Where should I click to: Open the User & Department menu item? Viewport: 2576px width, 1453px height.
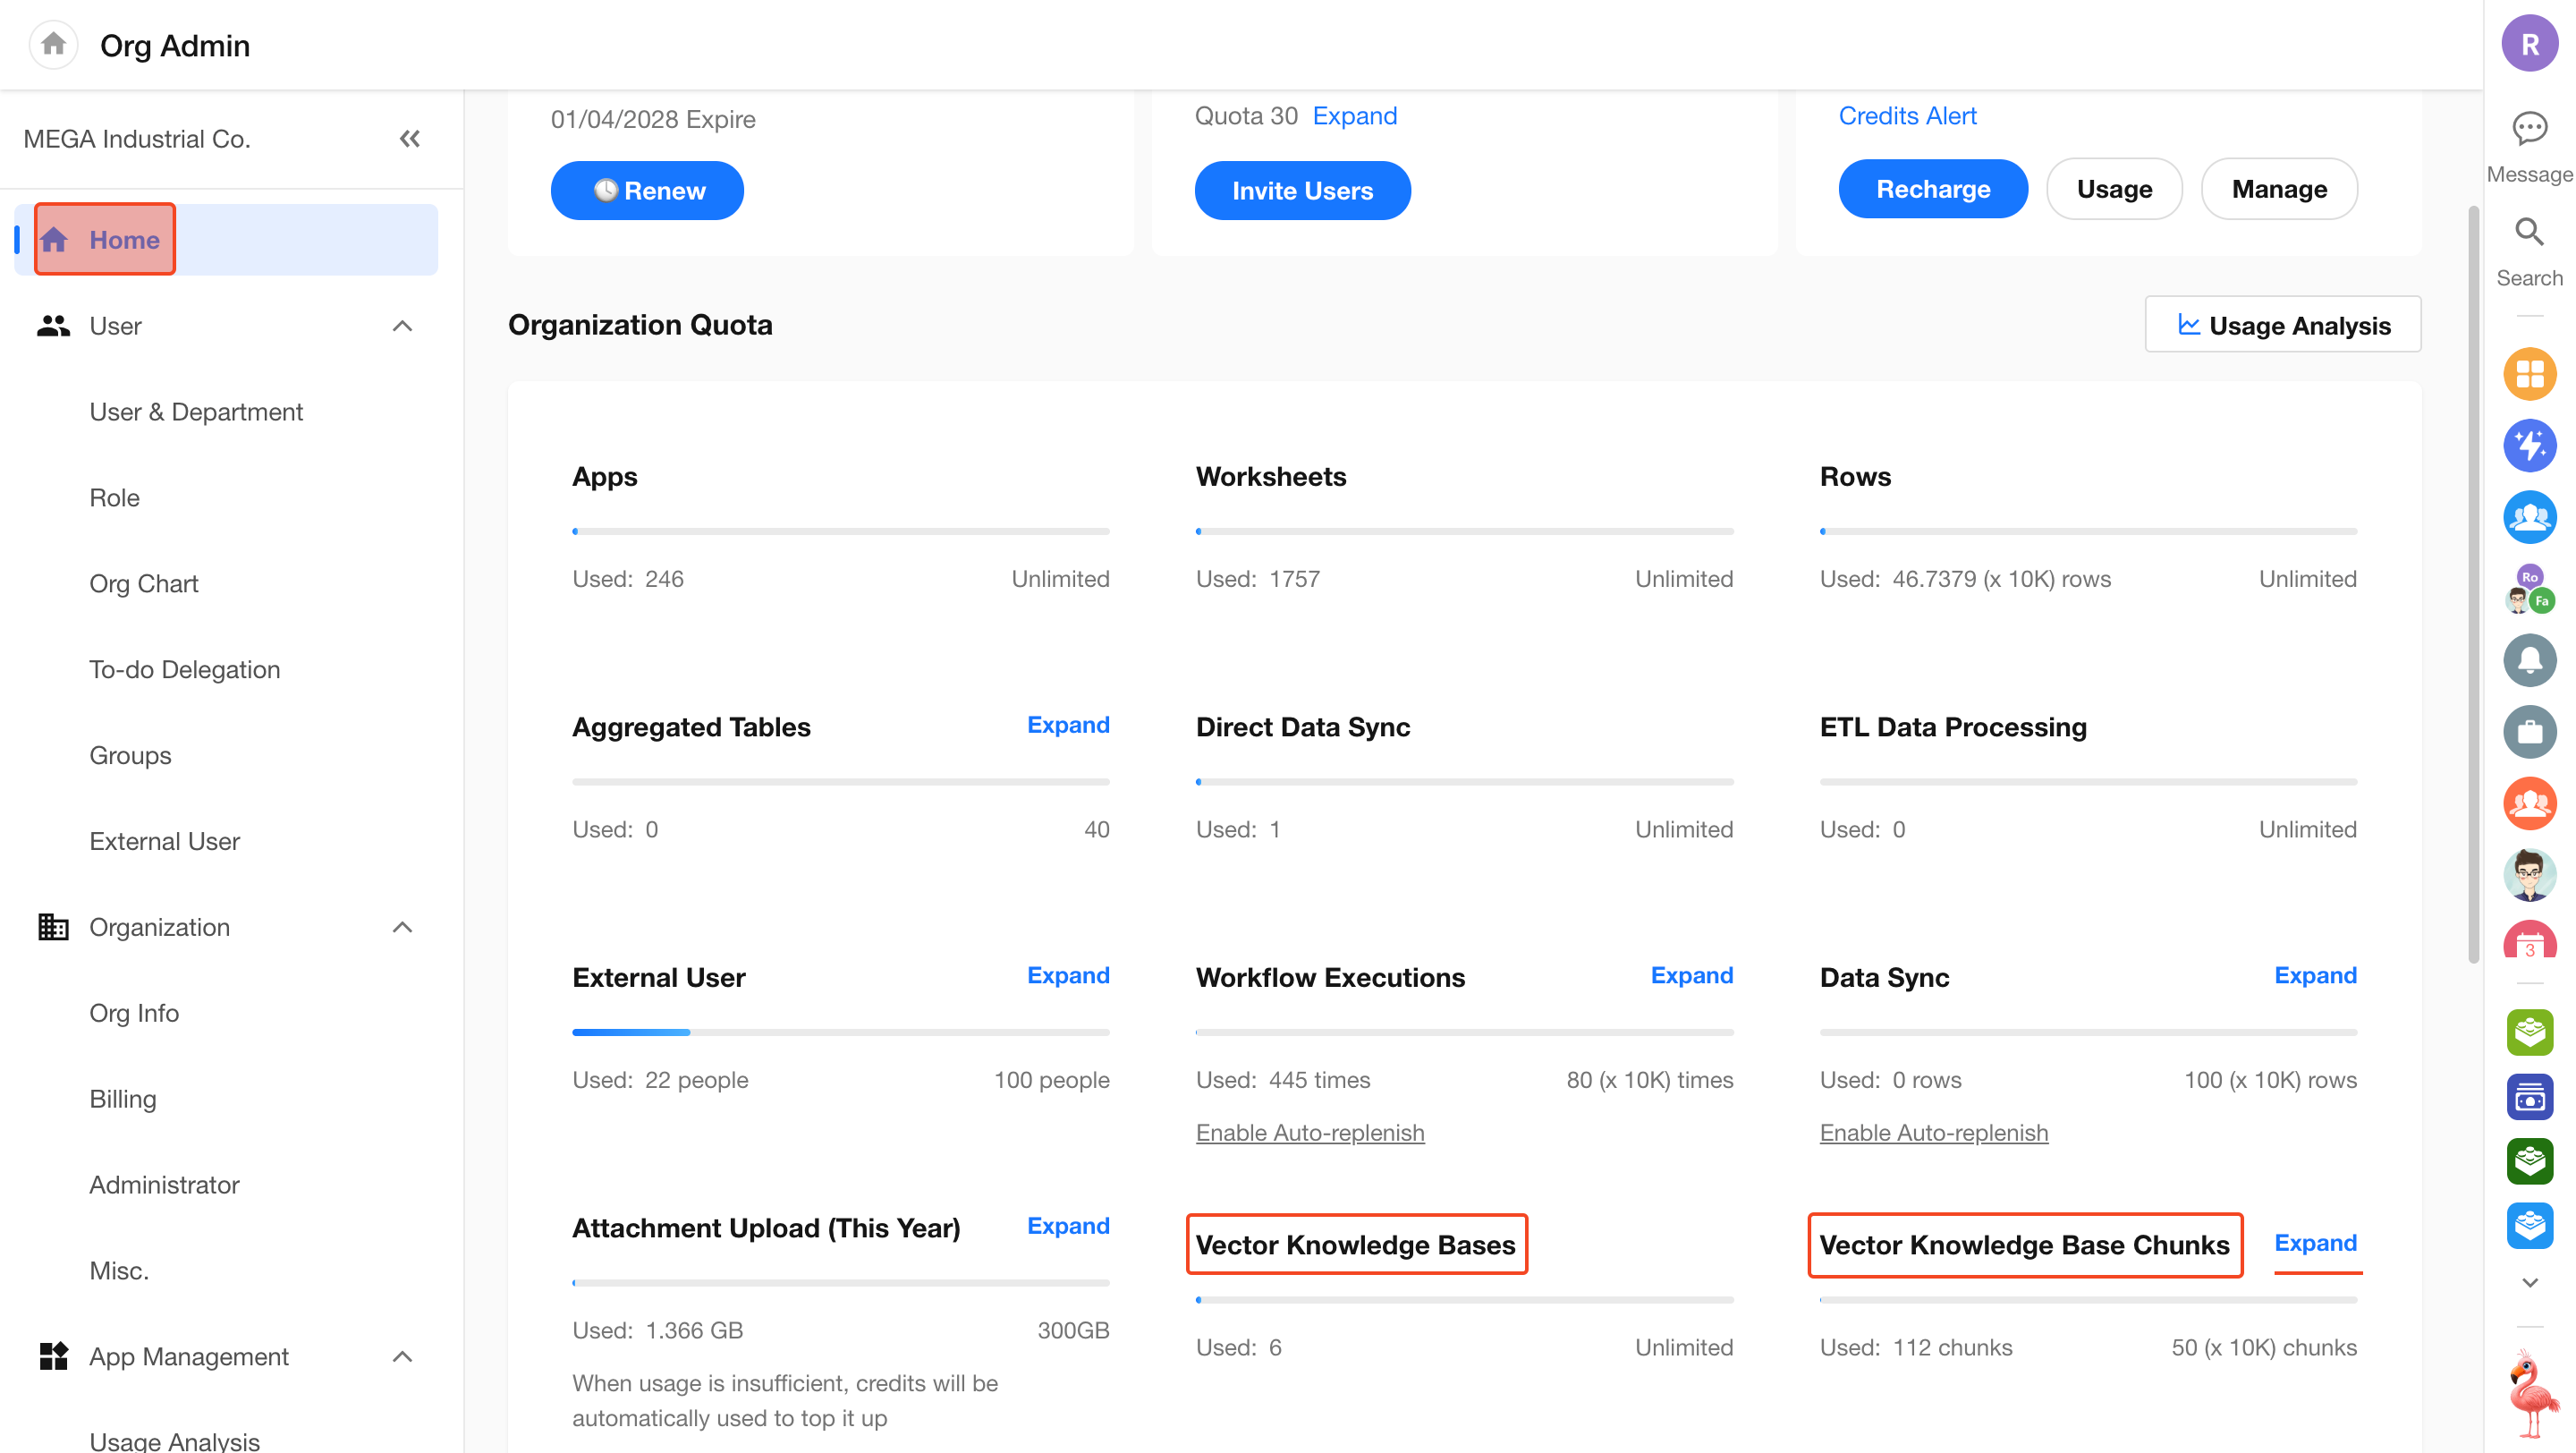pyautogui.click(x=196, y=412)
